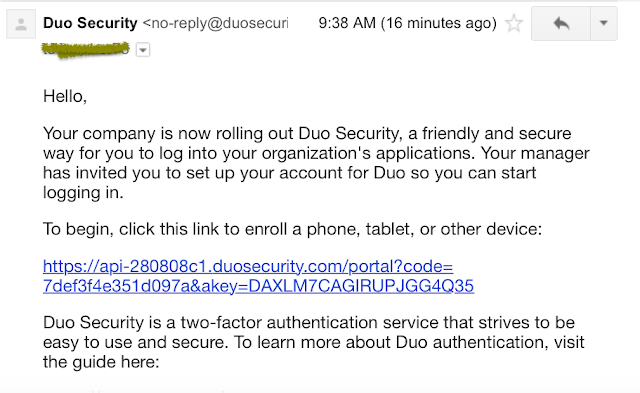Click the words "logging in."
640x393 pixels.
83,193
